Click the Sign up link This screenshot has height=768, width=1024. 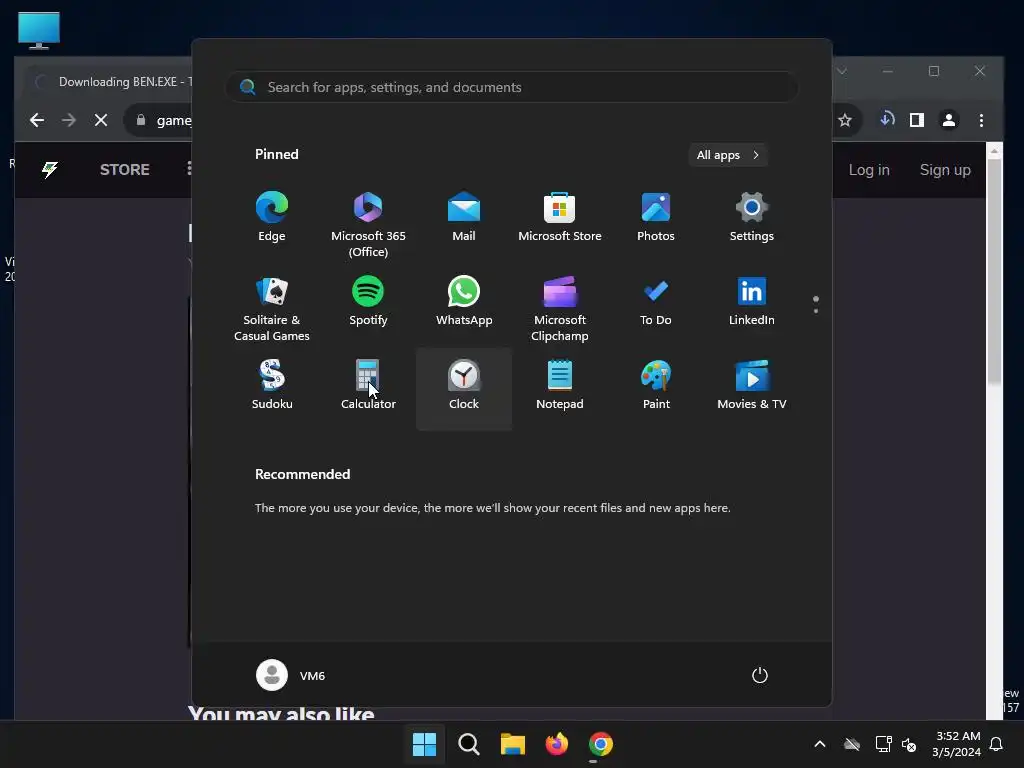click(945, 170)
